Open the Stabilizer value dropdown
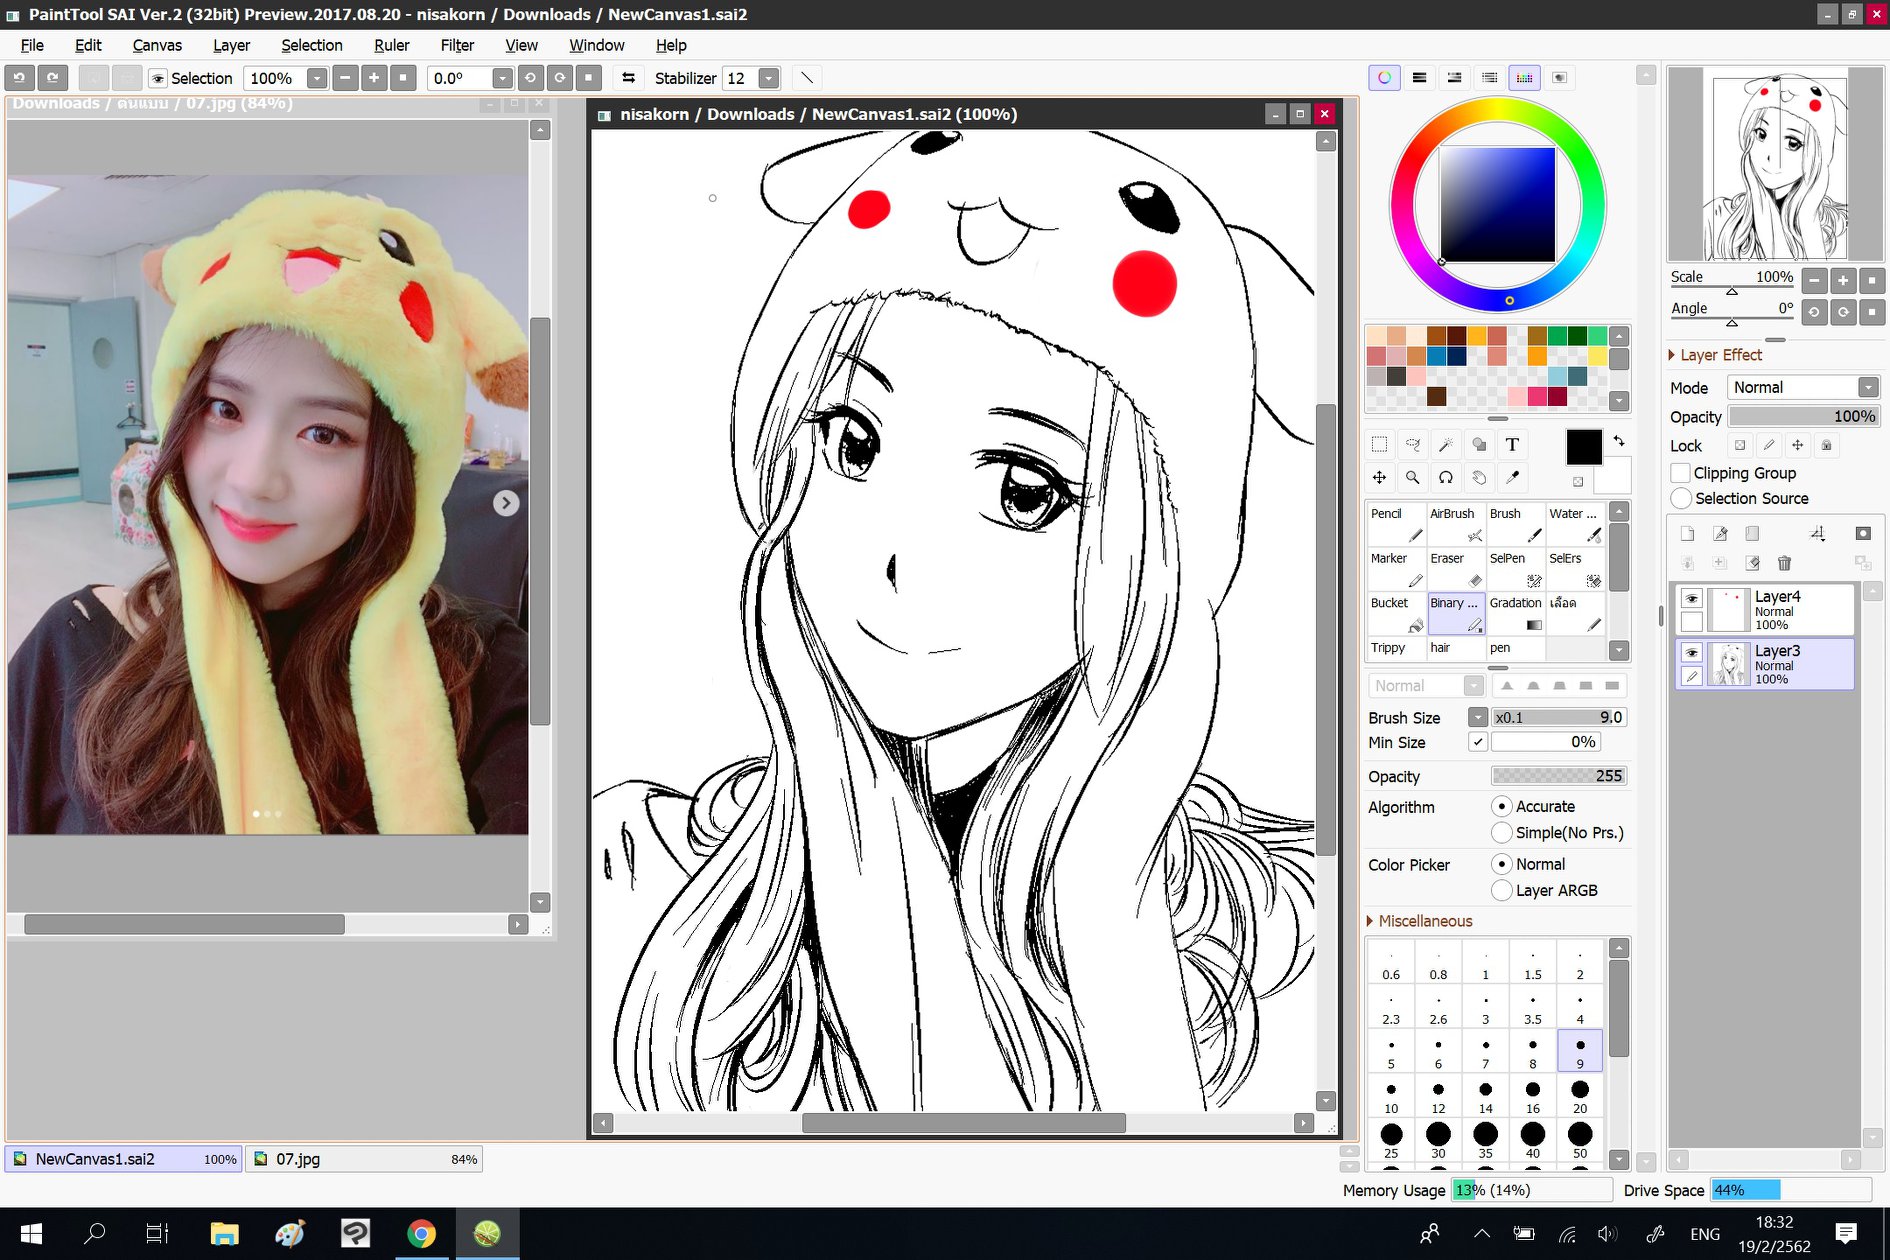 point(768,78)
